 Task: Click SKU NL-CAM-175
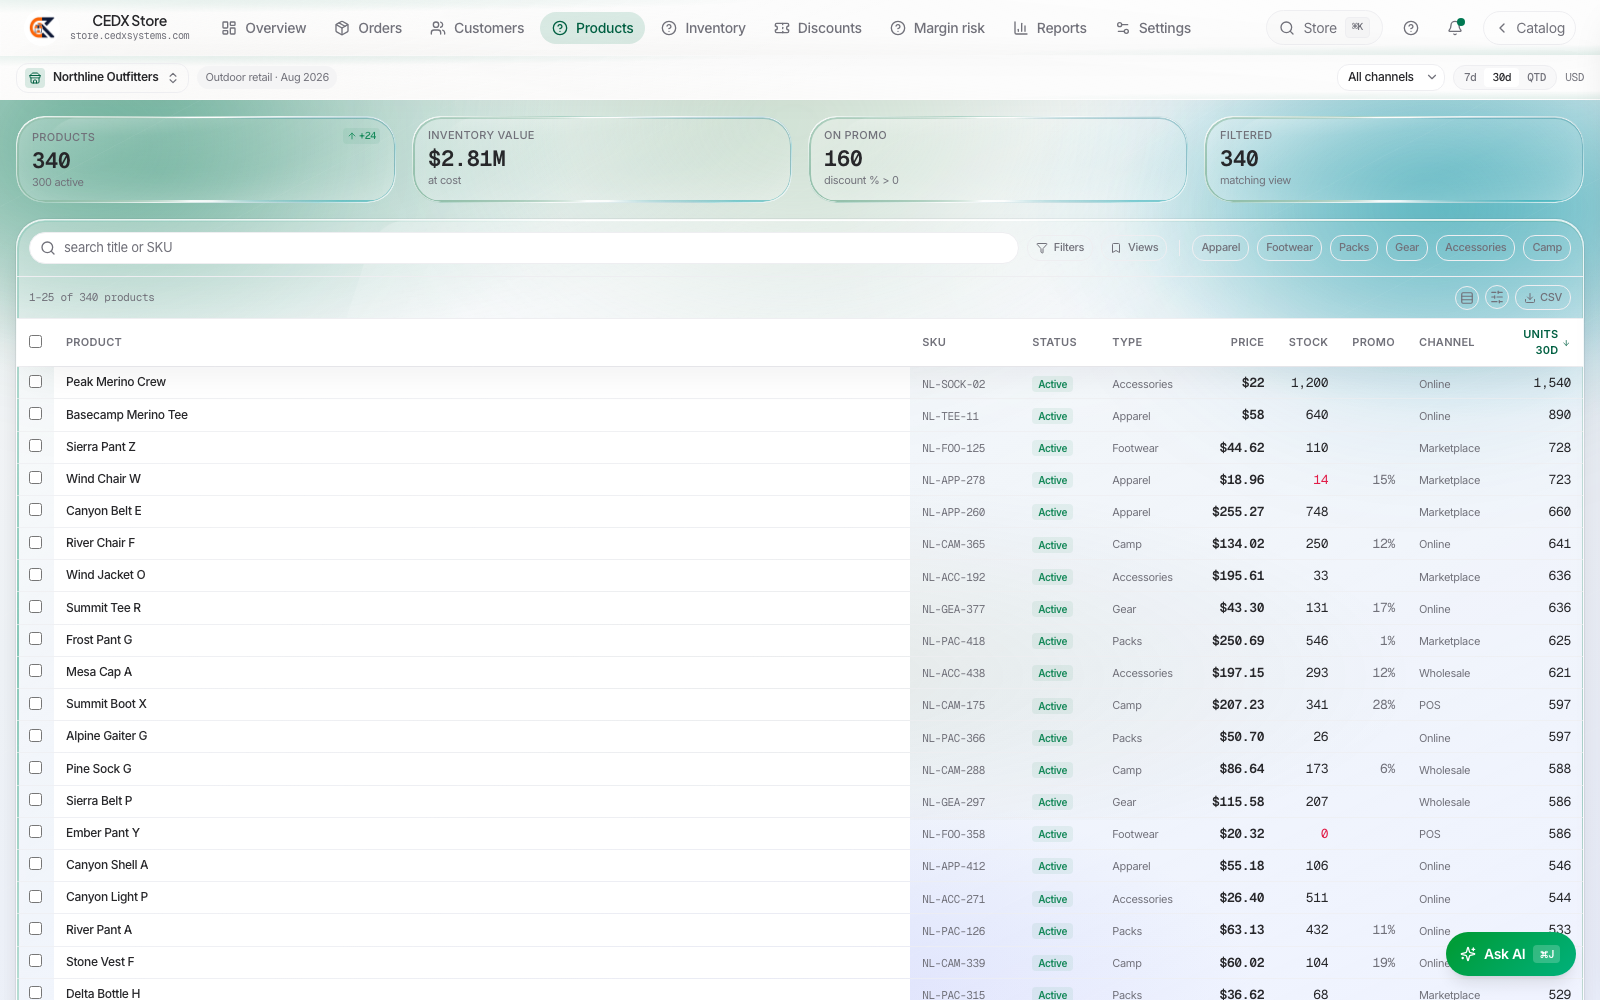point(953,706)
